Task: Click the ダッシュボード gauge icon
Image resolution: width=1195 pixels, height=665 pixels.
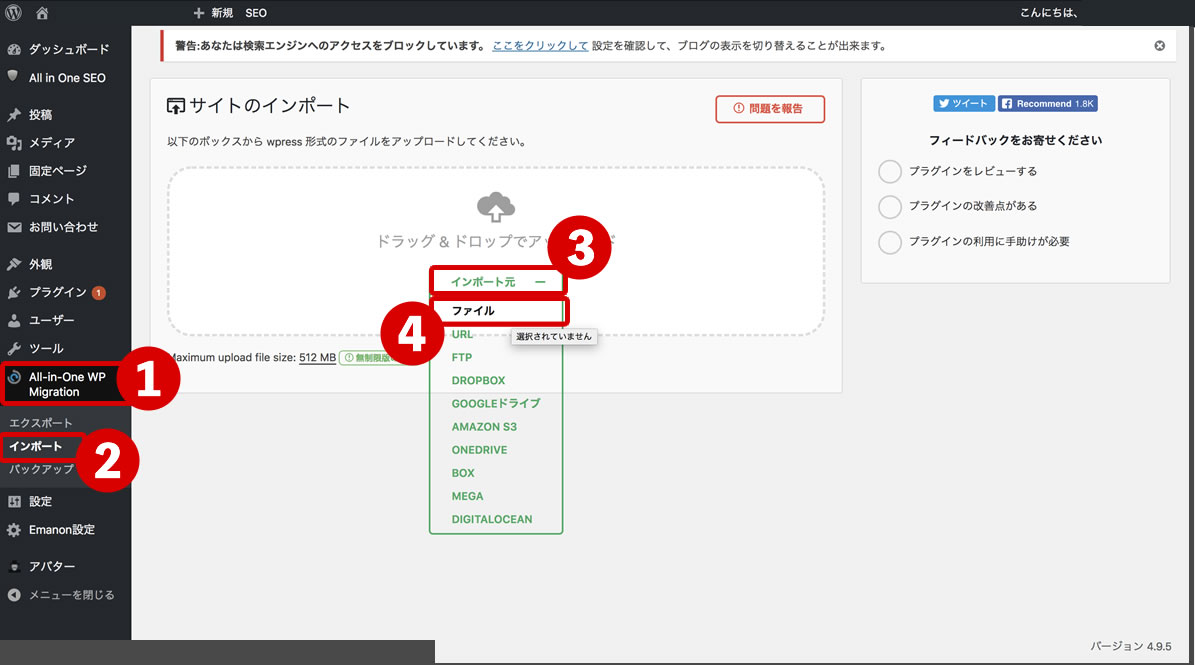Action: 14,50
